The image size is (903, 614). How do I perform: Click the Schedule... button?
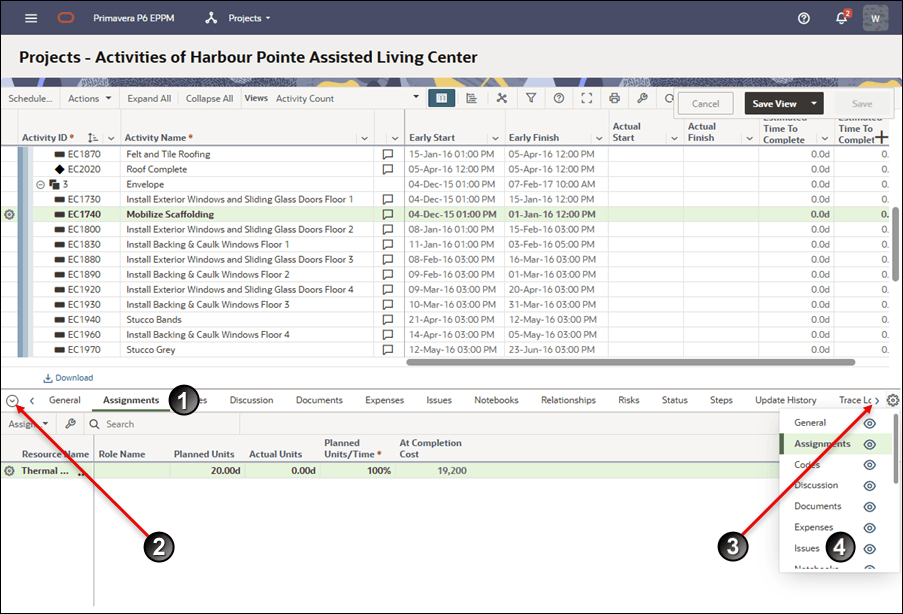[x=30, y=98]
